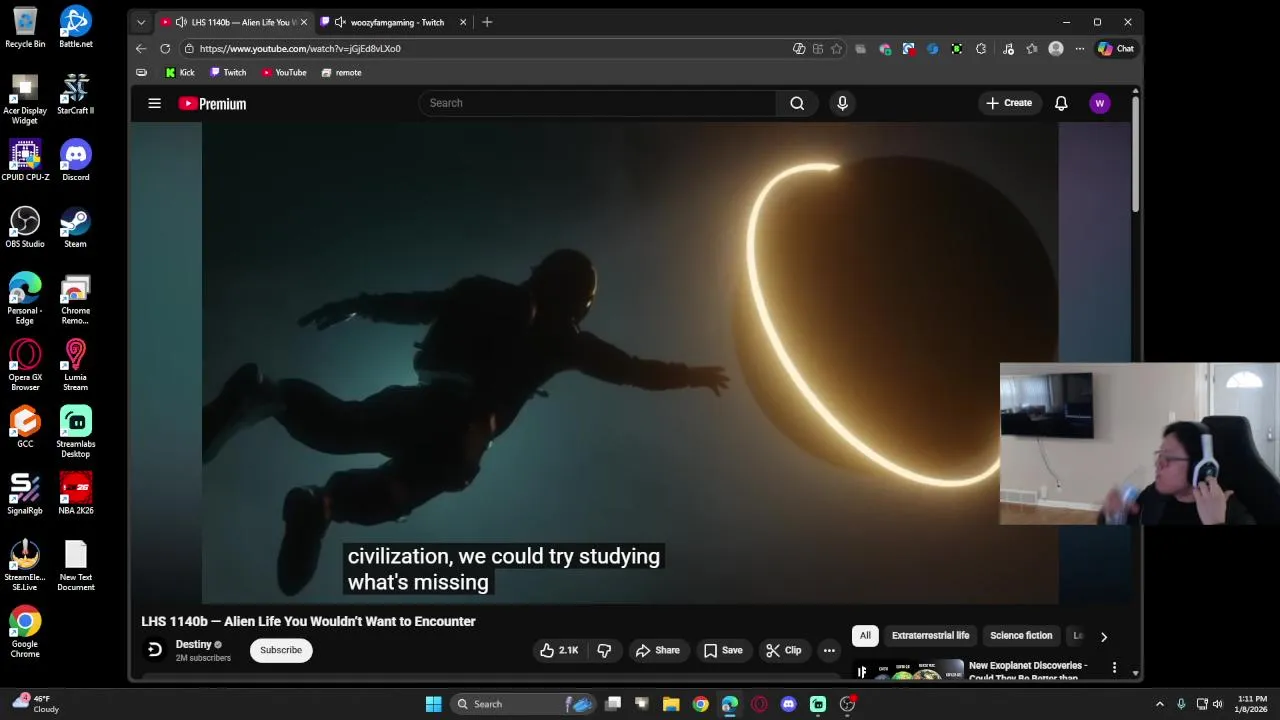
Task: Click the Clip button
Action: [784, 650]
